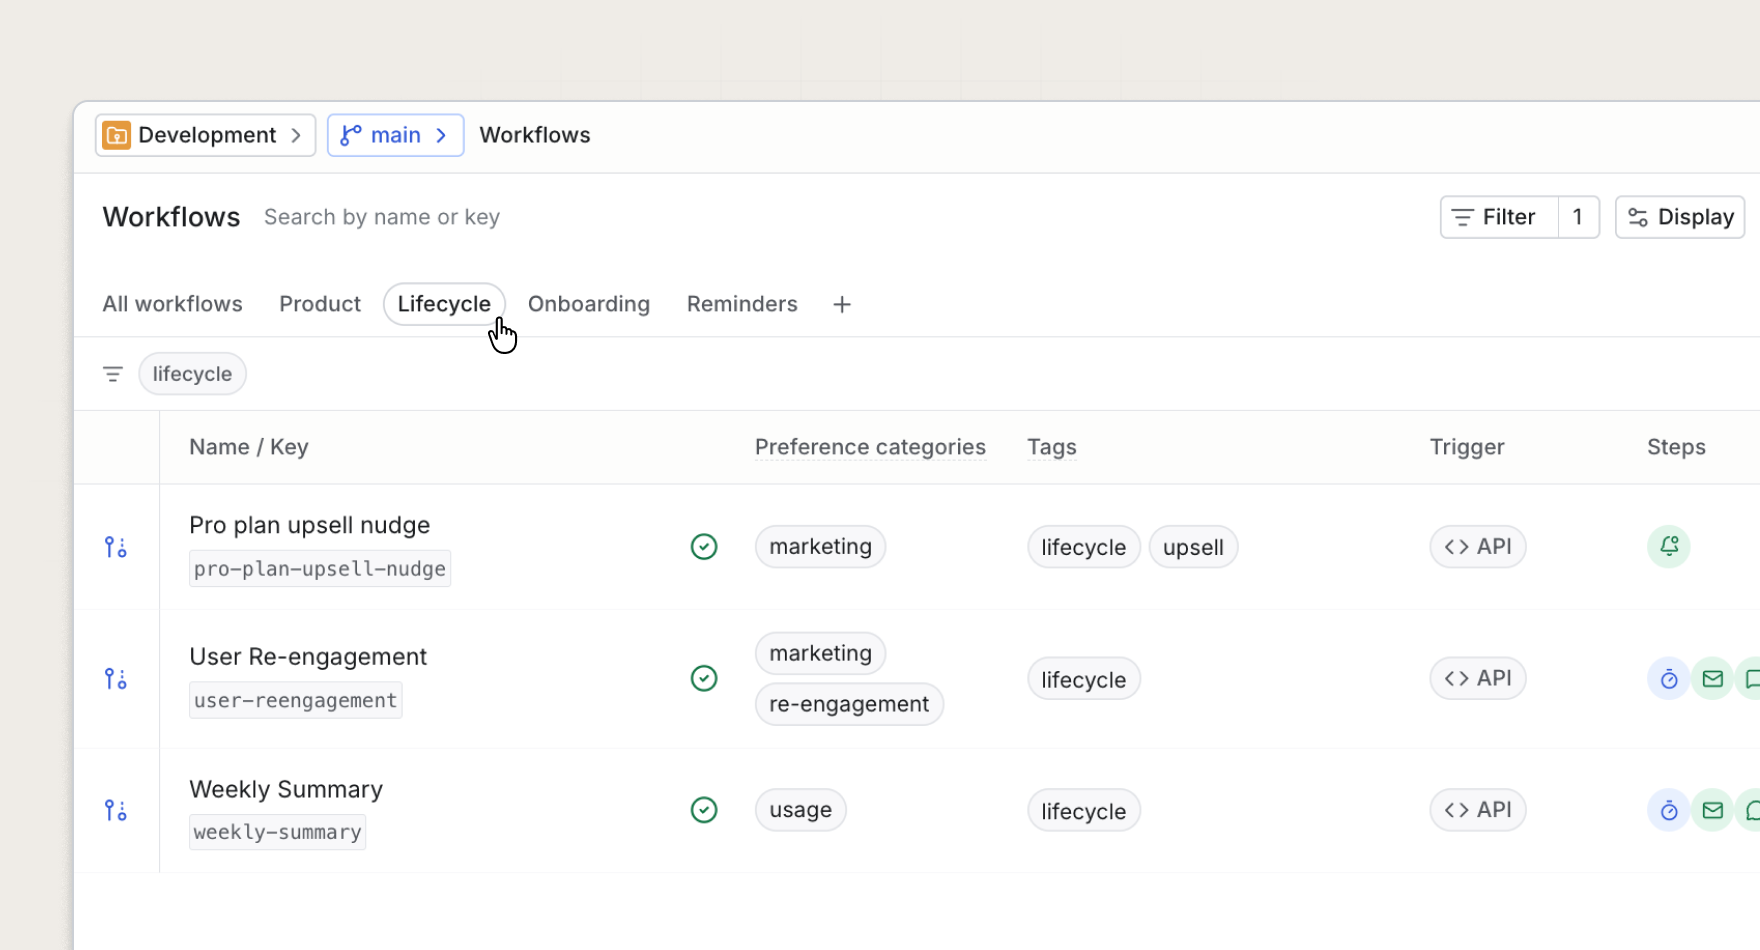Viewport: 1760px width, 950px height.
Task: Click the lifecycle filter chip
Action: 192,374
